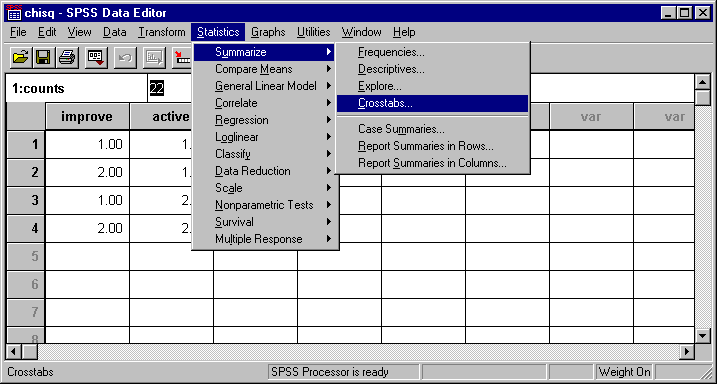Image resolution: width=717 pixels, height=384 pixels.
Task: Open the View menu
Action: tap(80, 32)
